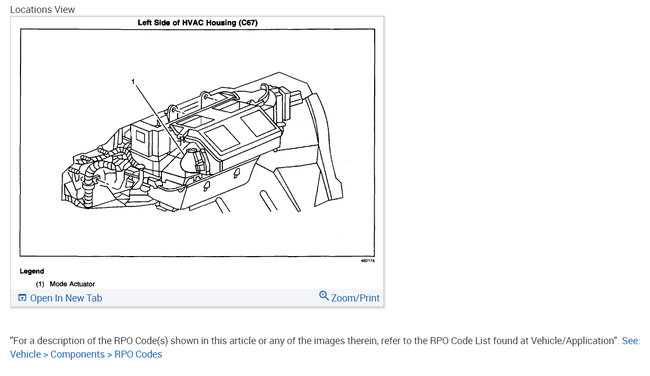The image size is (650, 376).
Task: Click the separator arrow between Vehicle and Components
Action: (x=46, y=355)
